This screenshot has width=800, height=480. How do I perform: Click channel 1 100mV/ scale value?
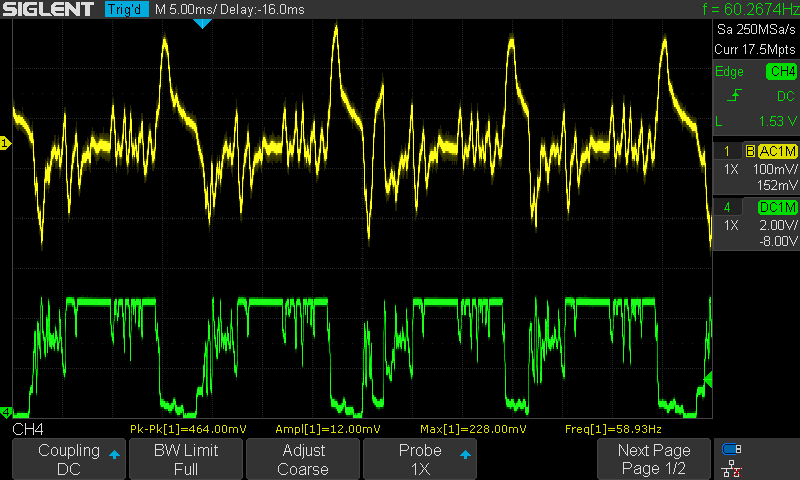point(774,169)
